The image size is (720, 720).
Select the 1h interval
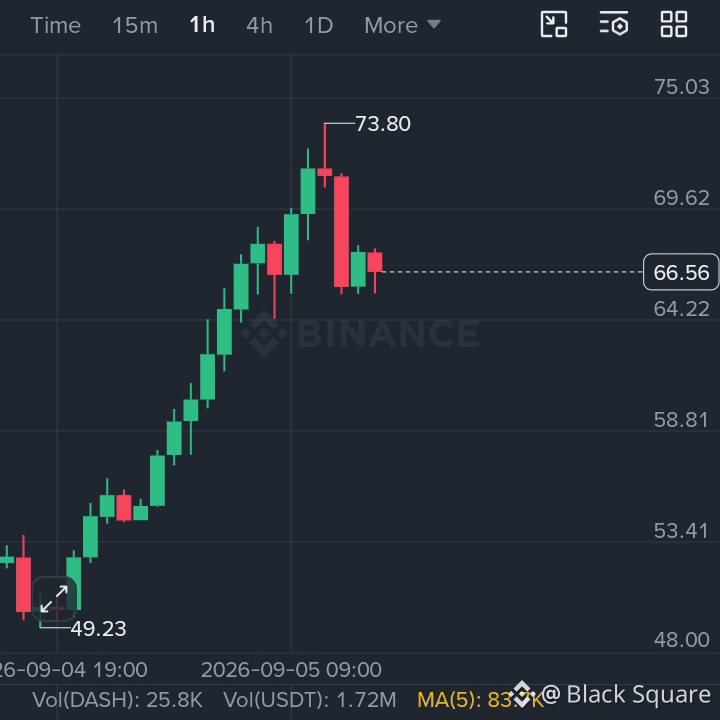click(x=202, y=25)
